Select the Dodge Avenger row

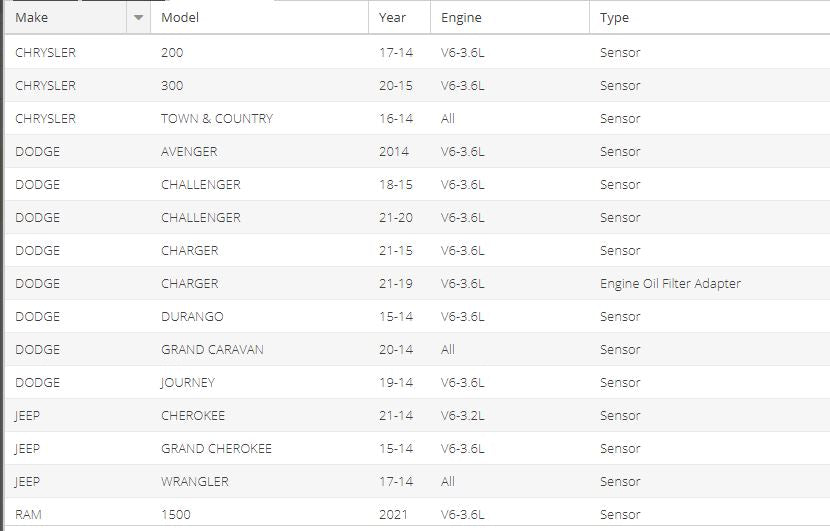417,151
